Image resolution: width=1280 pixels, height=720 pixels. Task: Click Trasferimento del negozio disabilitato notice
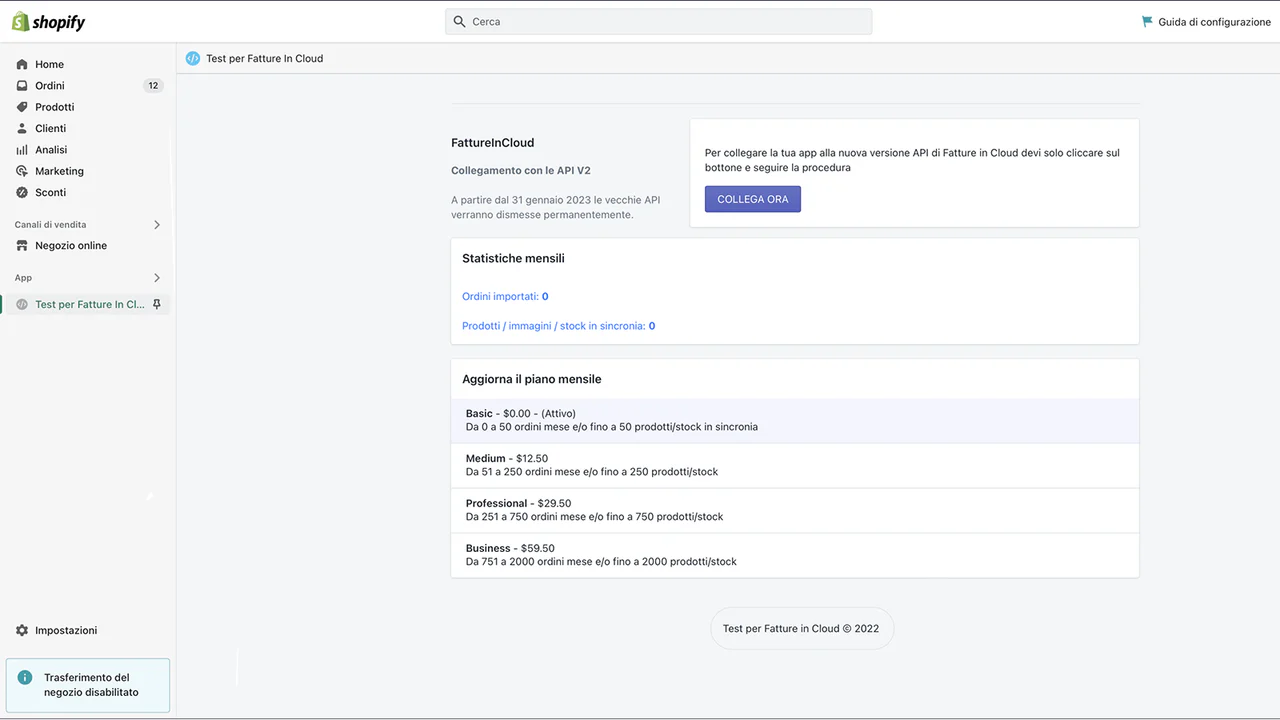(x=88, y=685)
